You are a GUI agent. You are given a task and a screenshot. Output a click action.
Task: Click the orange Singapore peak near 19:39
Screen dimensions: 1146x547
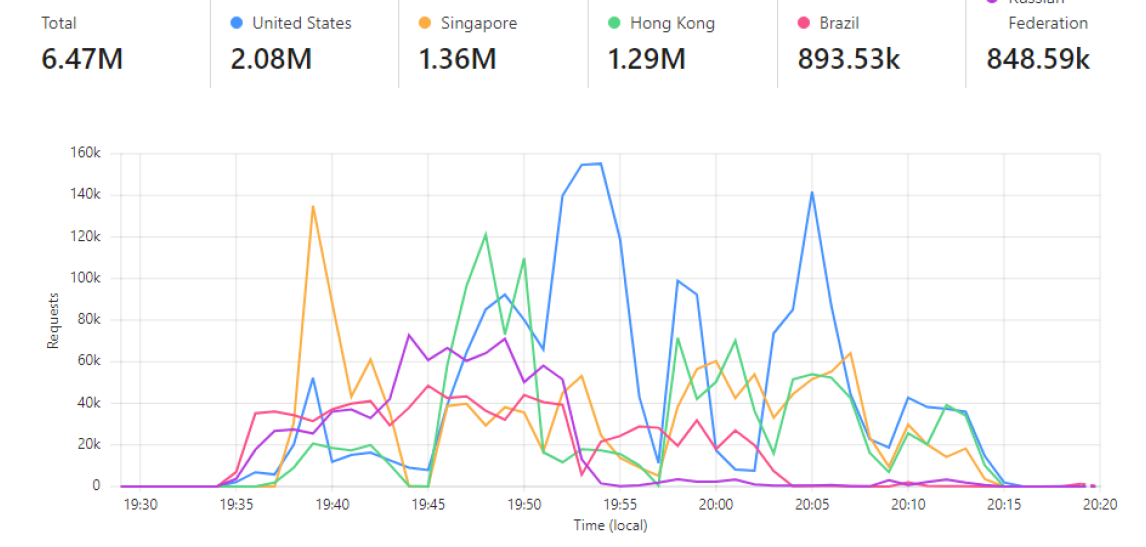point(313,207)
